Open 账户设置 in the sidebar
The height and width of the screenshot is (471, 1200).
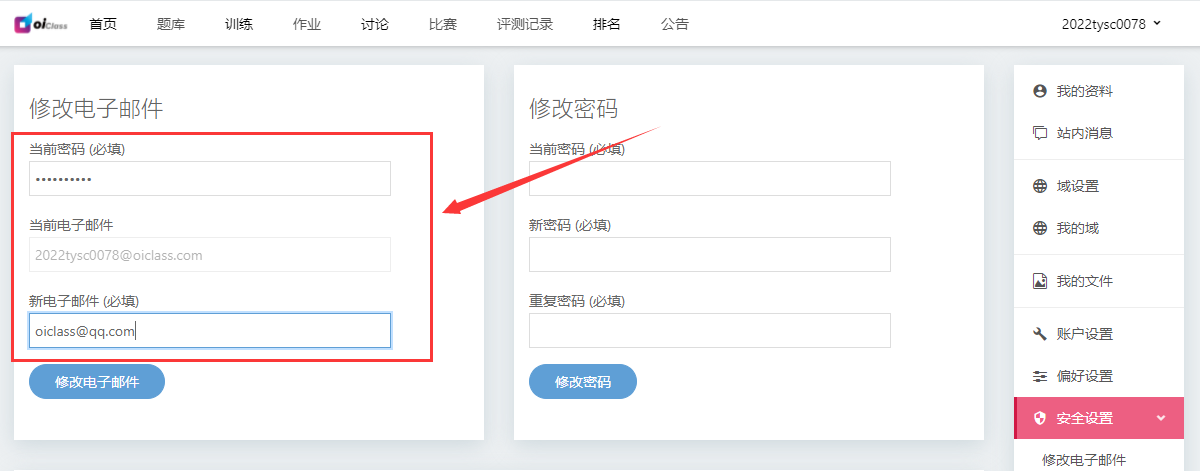pos(1085,334)
